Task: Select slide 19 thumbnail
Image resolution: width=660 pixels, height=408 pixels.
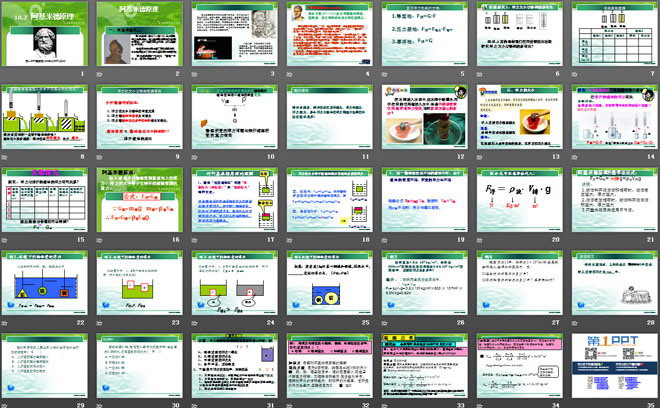Action: [425, 200]
